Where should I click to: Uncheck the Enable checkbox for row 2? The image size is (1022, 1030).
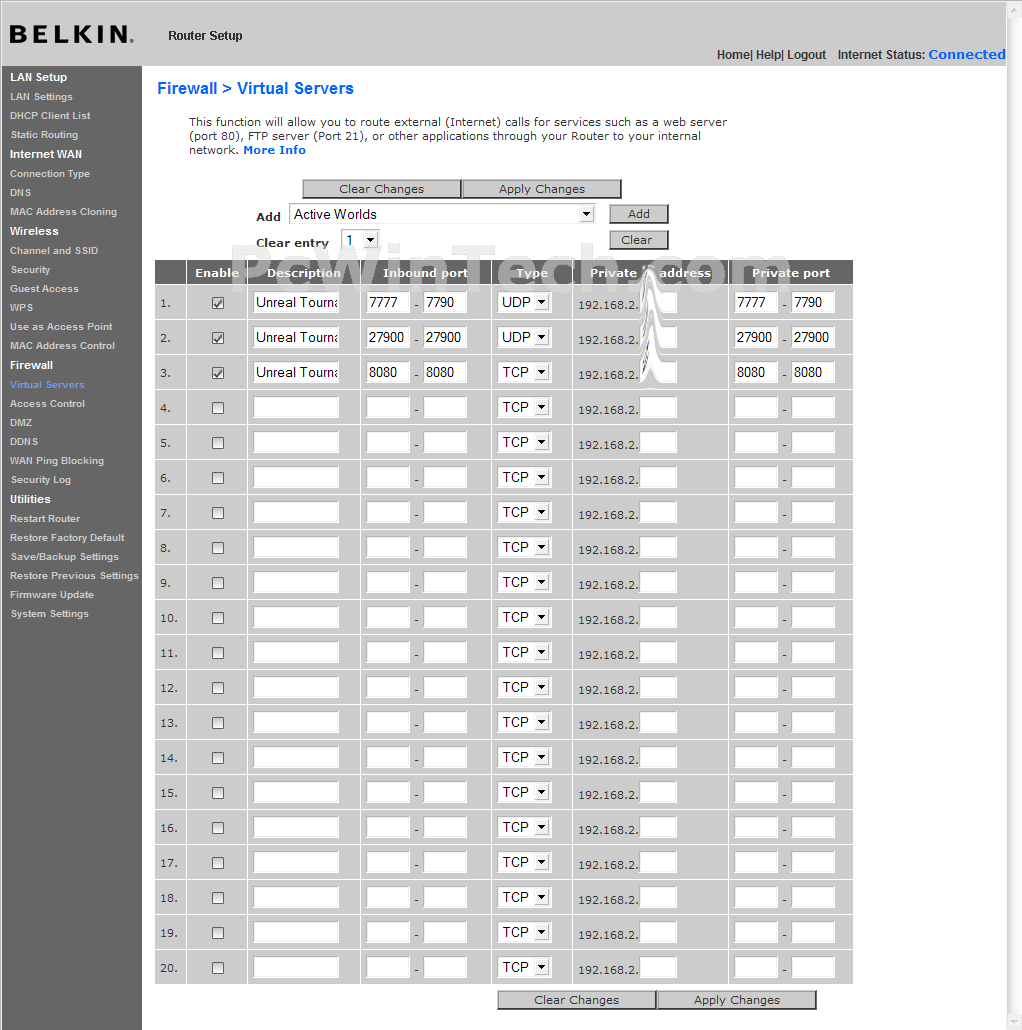tap(218, 338)
